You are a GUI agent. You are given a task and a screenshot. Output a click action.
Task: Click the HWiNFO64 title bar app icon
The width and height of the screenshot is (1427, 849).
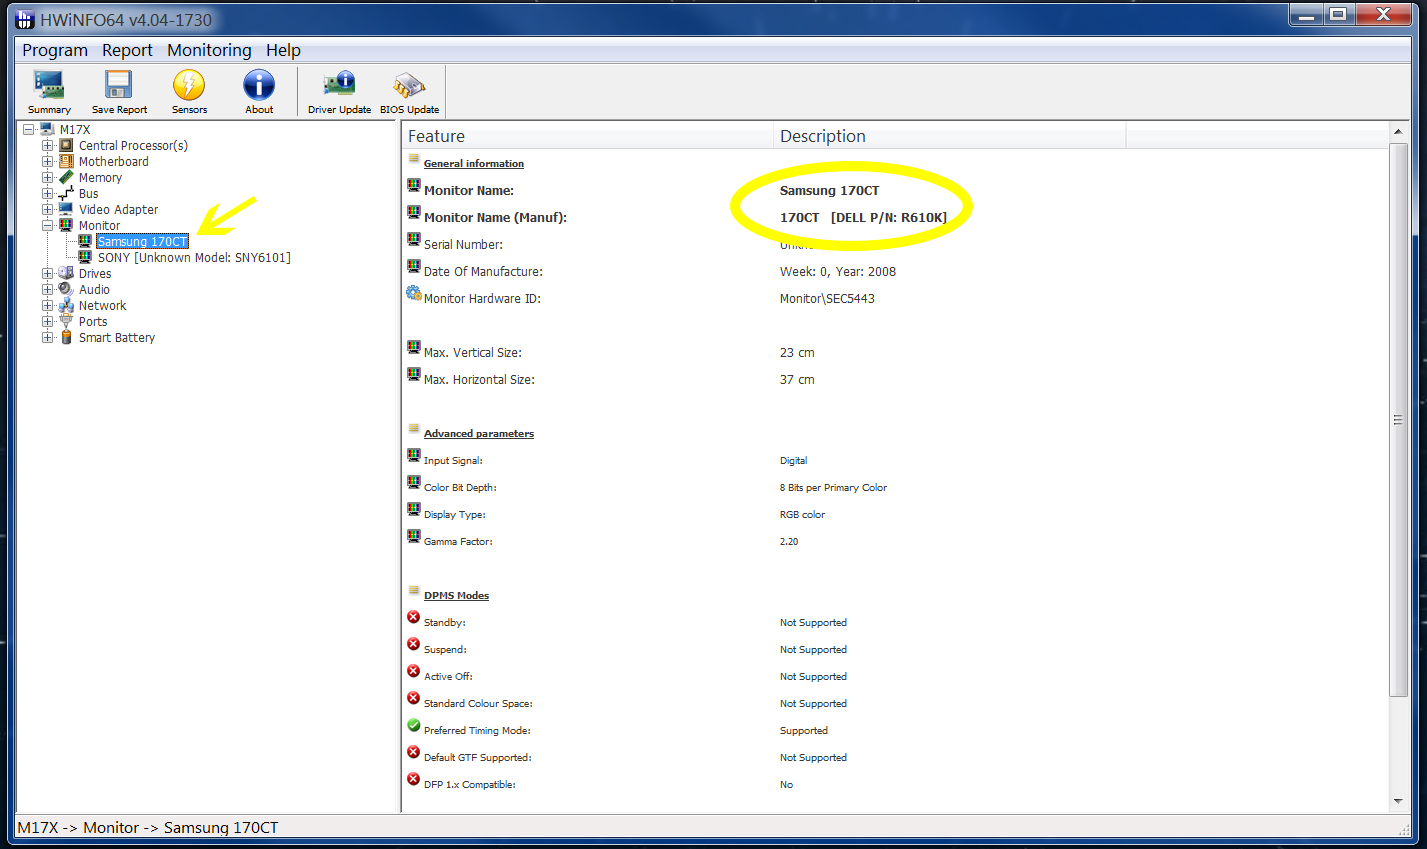point(26,19)
